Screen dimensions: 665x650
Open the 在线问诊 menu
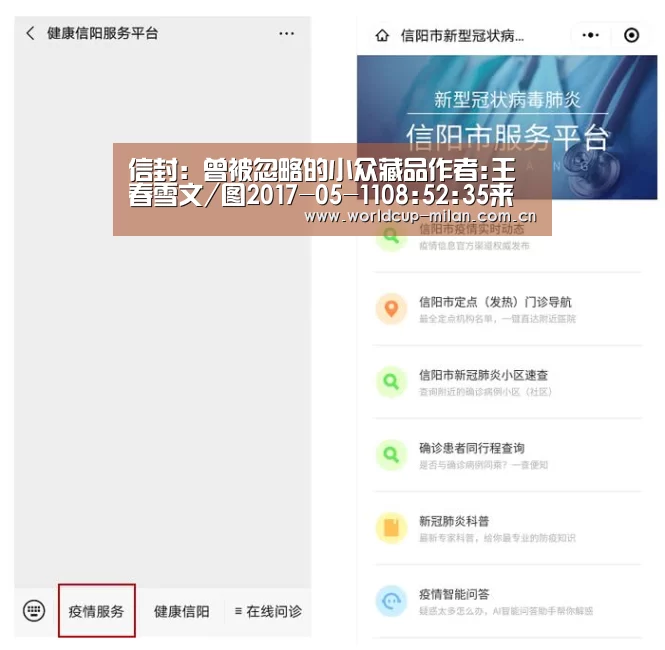coord(268,611)
